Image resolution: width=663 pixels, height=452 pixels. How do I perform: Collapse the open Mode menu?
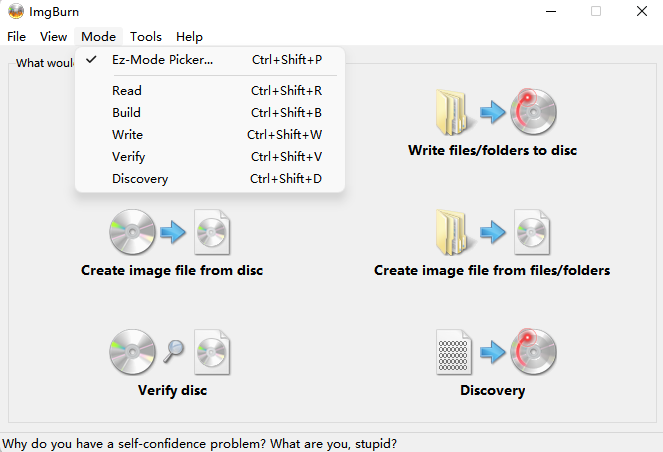(x=98, y=37)
